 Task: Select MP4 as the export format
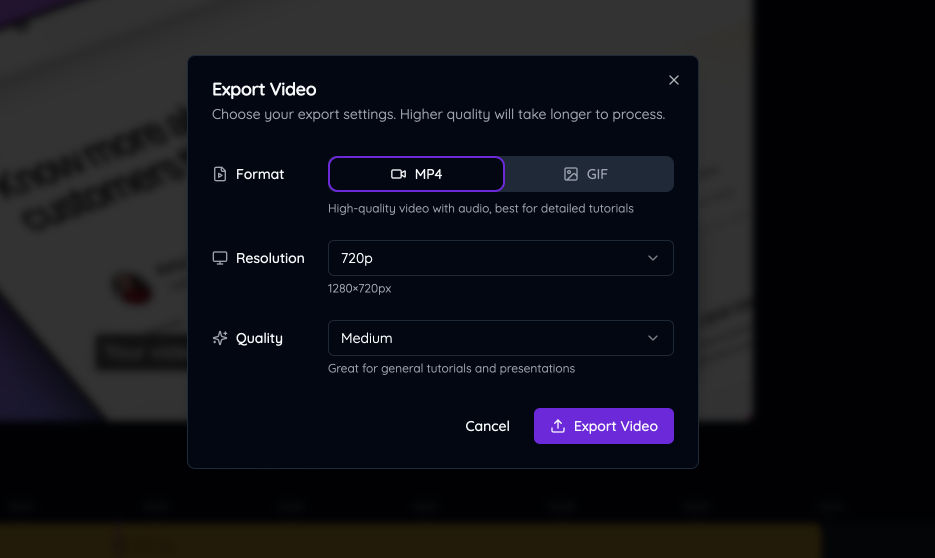click(416, 174)
